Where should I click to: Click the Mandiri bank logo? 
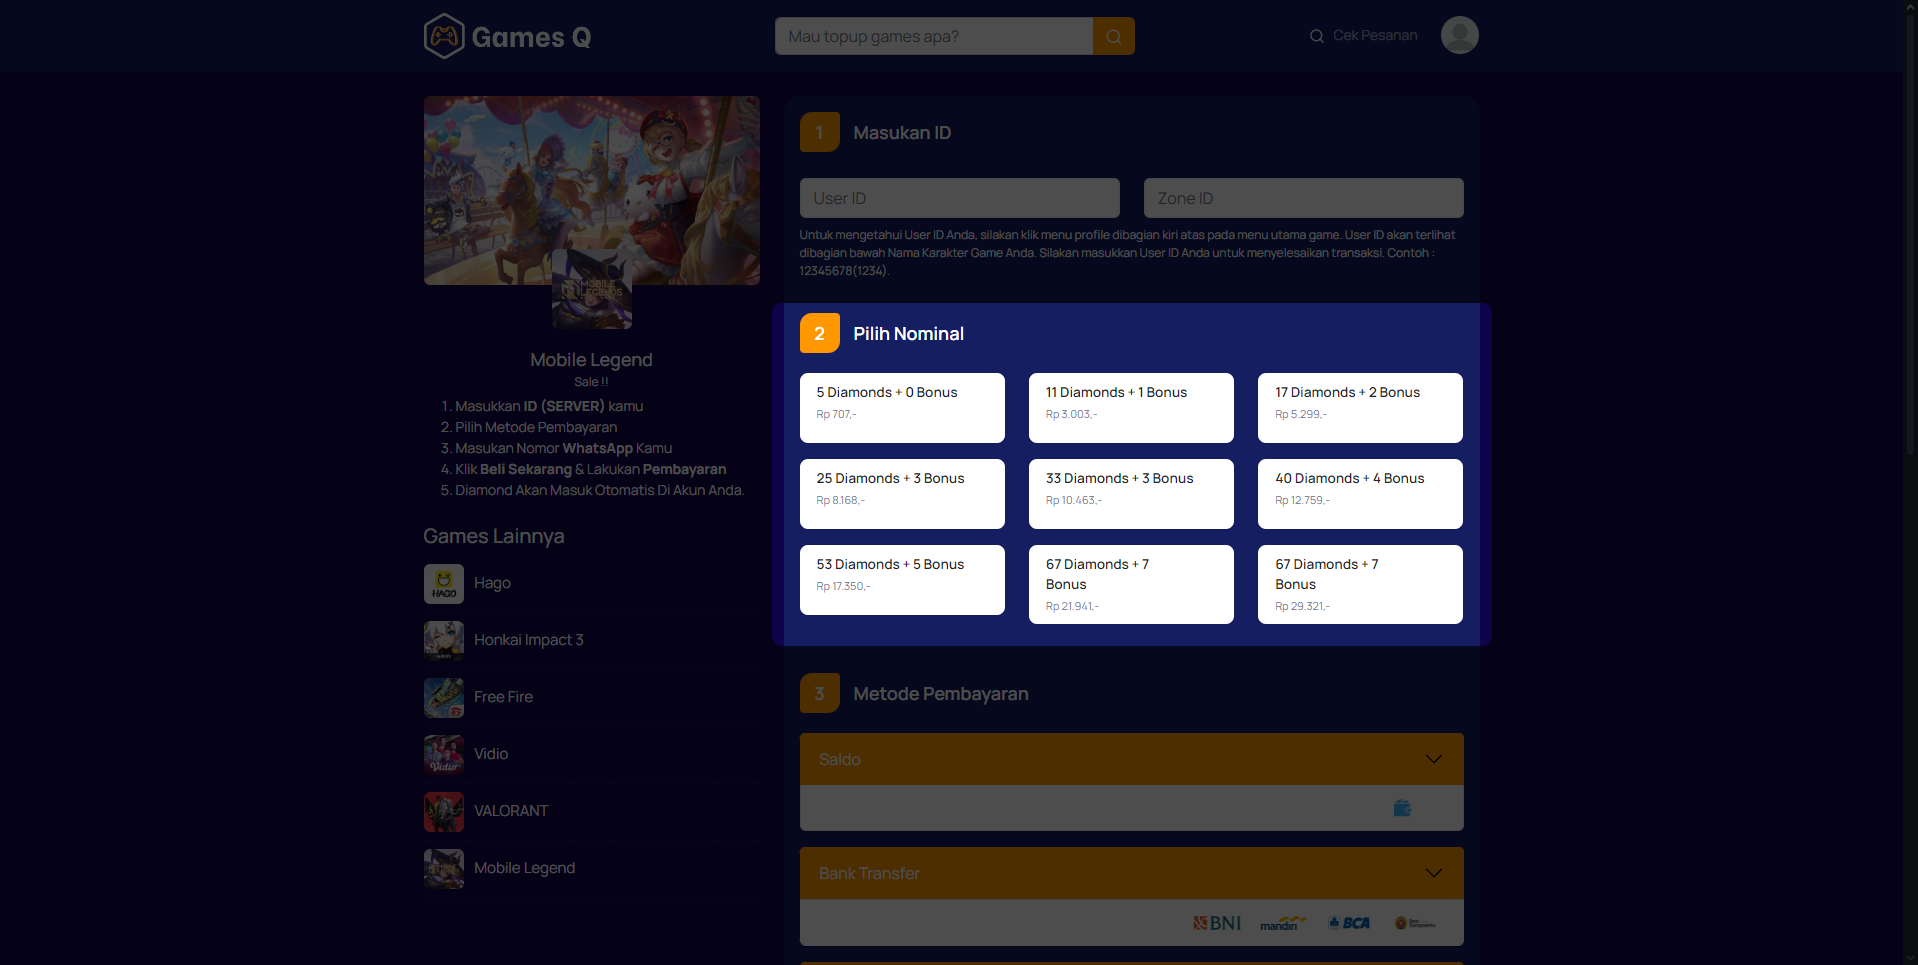[x=1283, y=923]
